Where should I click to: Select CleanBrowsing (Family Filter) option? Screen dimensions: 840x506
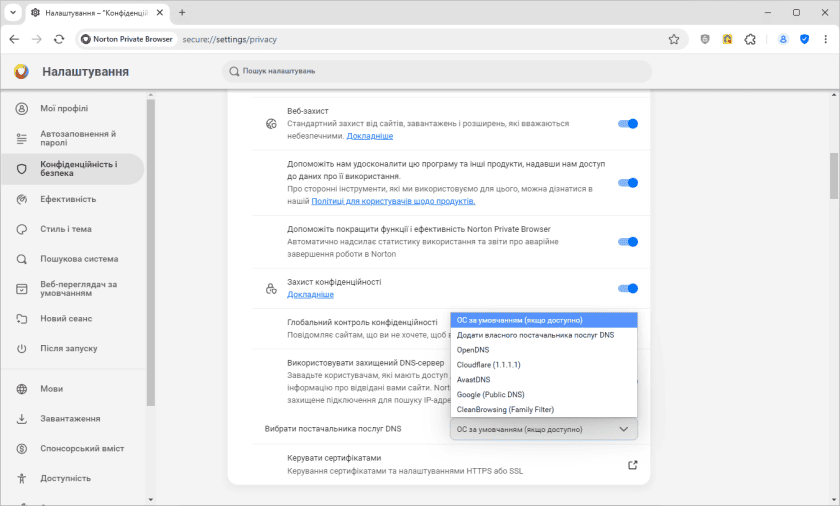tap(544, 410)
